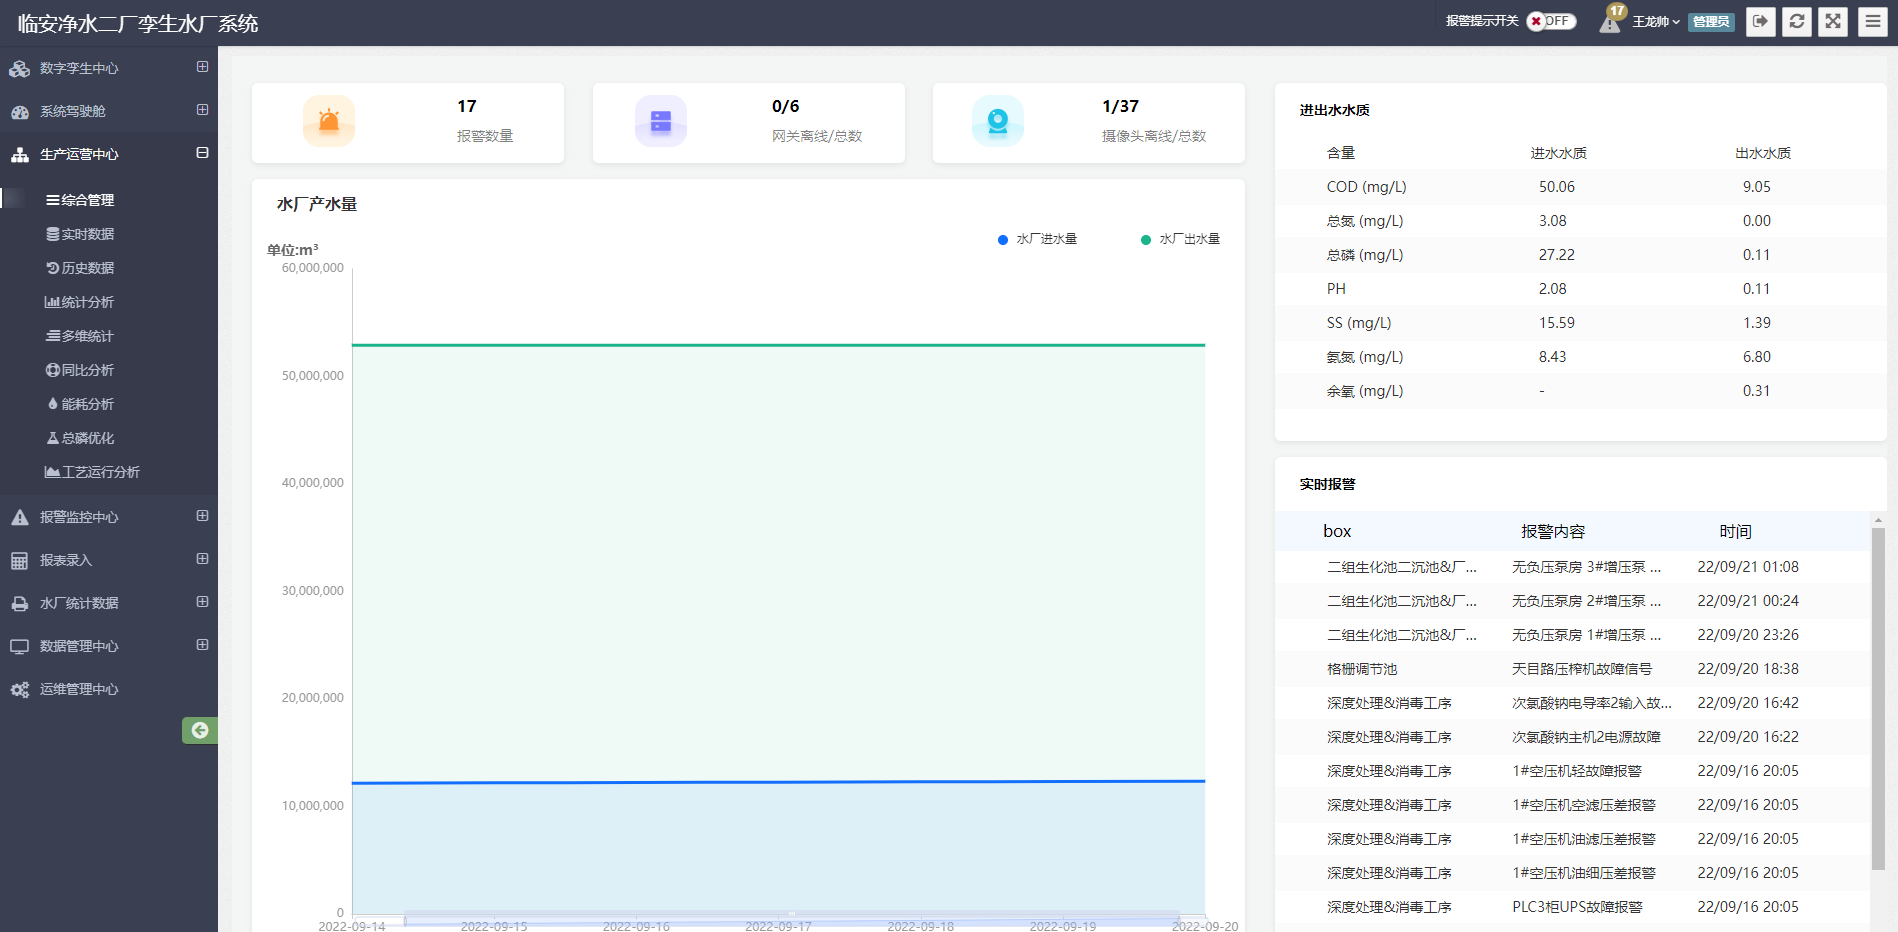Viewport: 1898px width, 932px height.
Task: Click the fullscreen icon in the header
Action: [x=1833, y=21]
